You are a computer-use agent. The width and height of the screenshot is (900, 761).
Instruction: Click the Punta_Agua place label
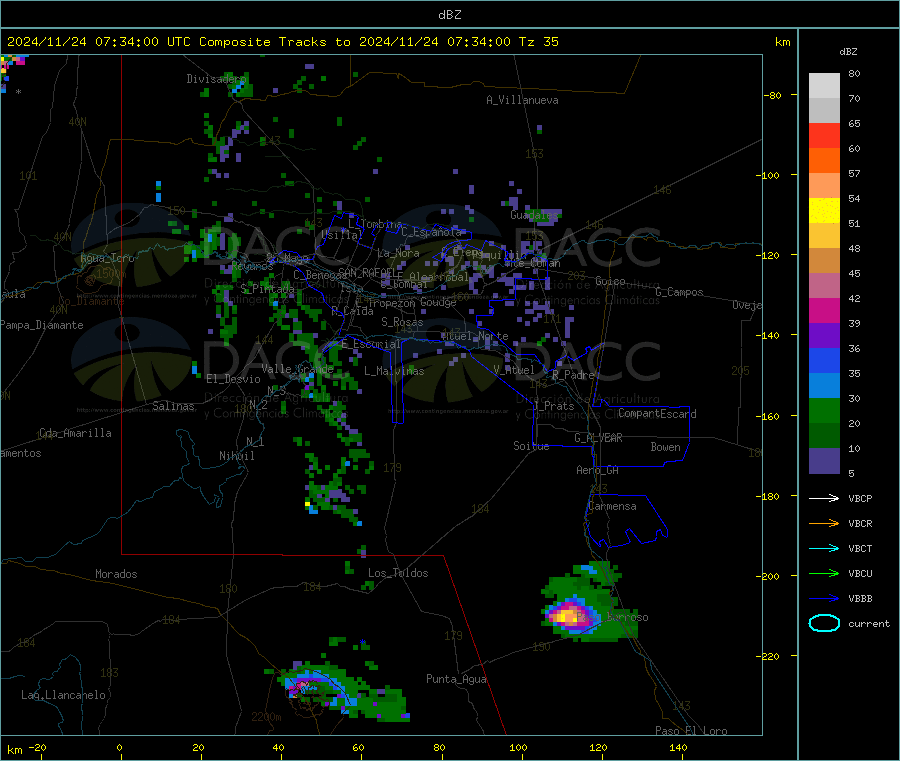pyautogui.click(x=456, y=679)
